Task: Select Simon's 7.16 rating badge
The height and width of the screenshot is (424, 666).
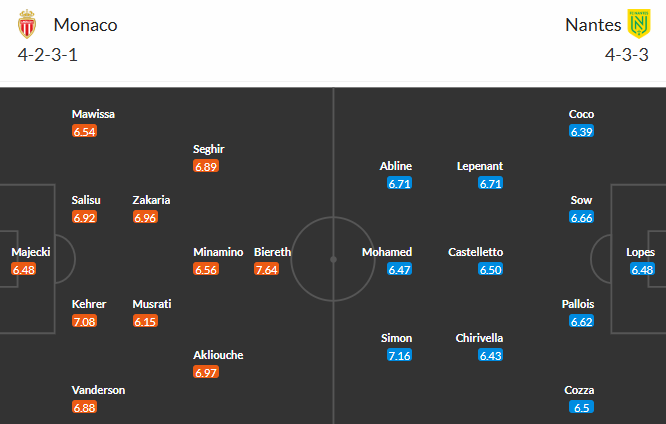Action: [399, 356]
